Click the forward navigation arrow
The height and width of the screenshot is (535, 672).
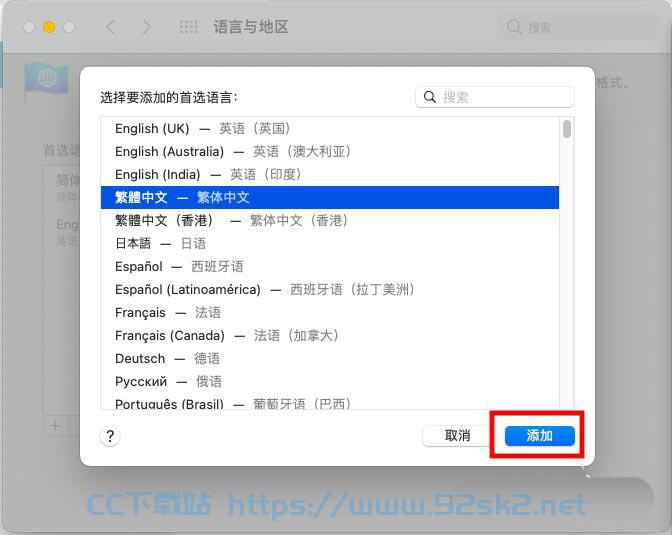pos(147,27)
